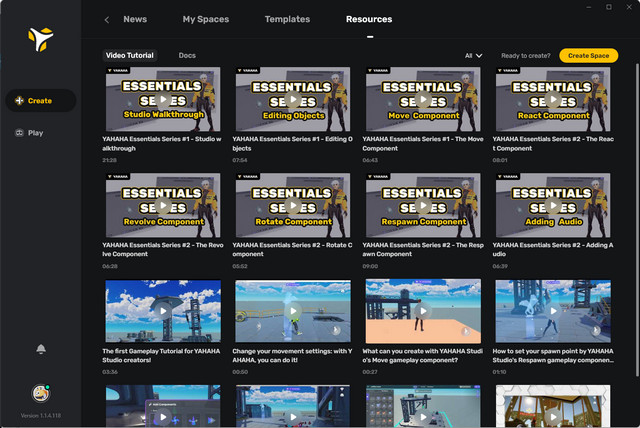Switch to the Templates tab
This screenshot has width=640, height=428.
click(x=287, y=19)
